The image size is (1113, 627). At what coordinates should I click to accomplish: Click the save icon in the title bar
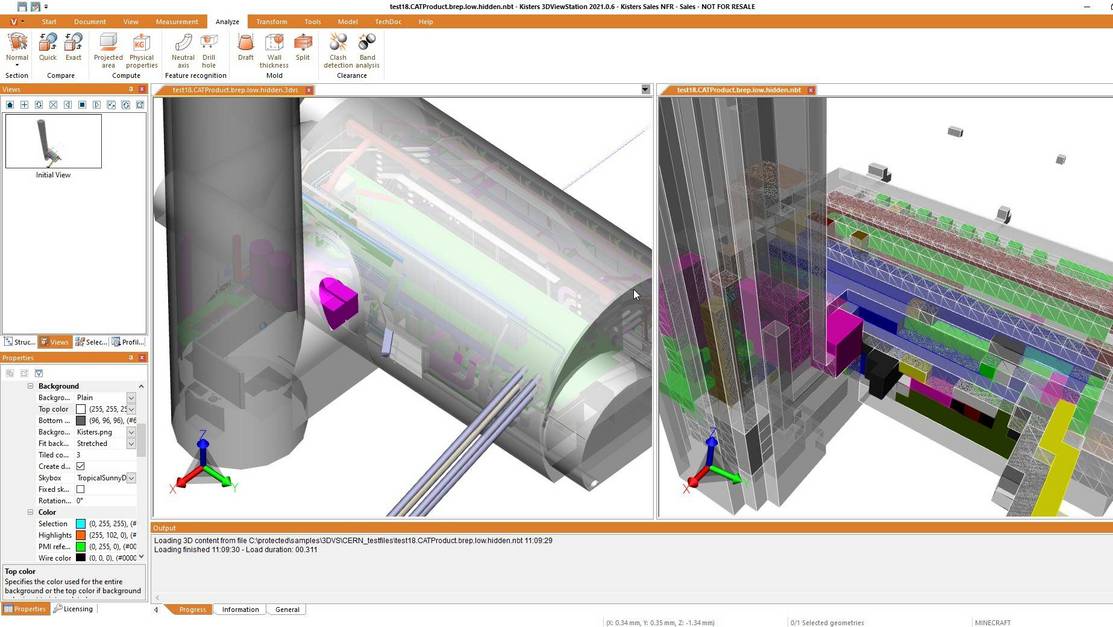21,6
